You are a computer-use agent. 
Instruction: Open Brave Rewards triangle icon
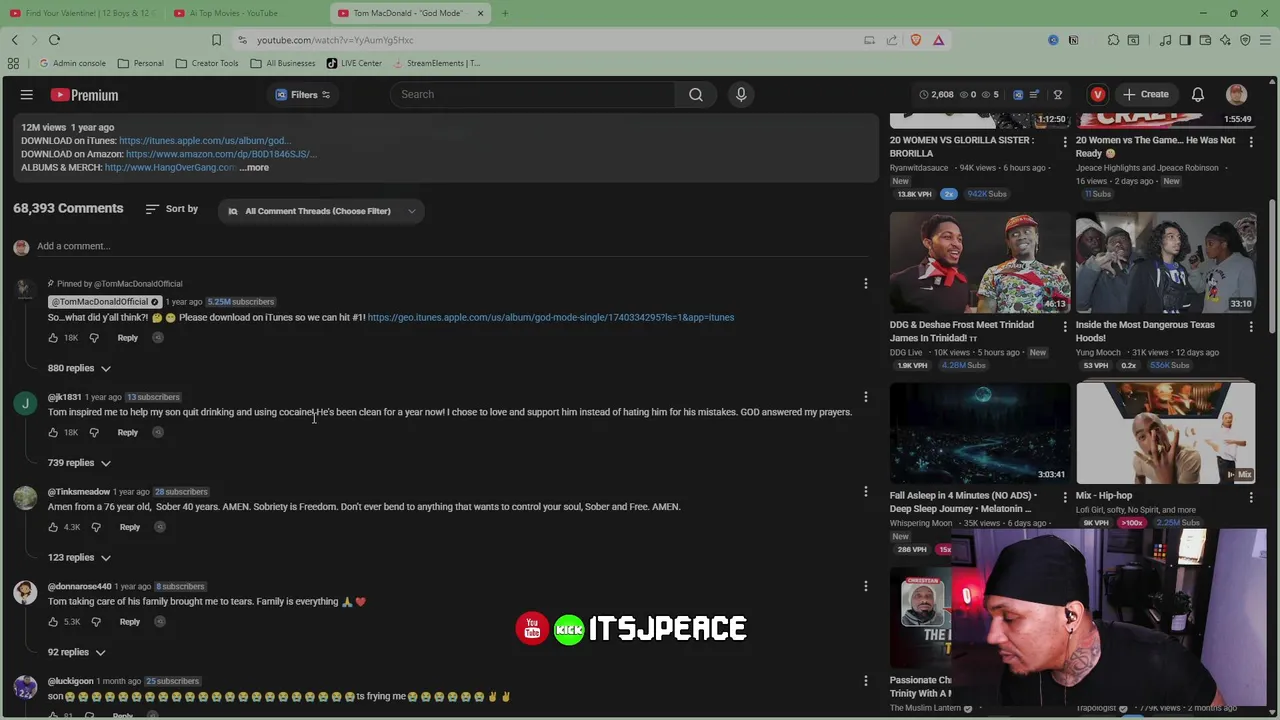[938, 40]
